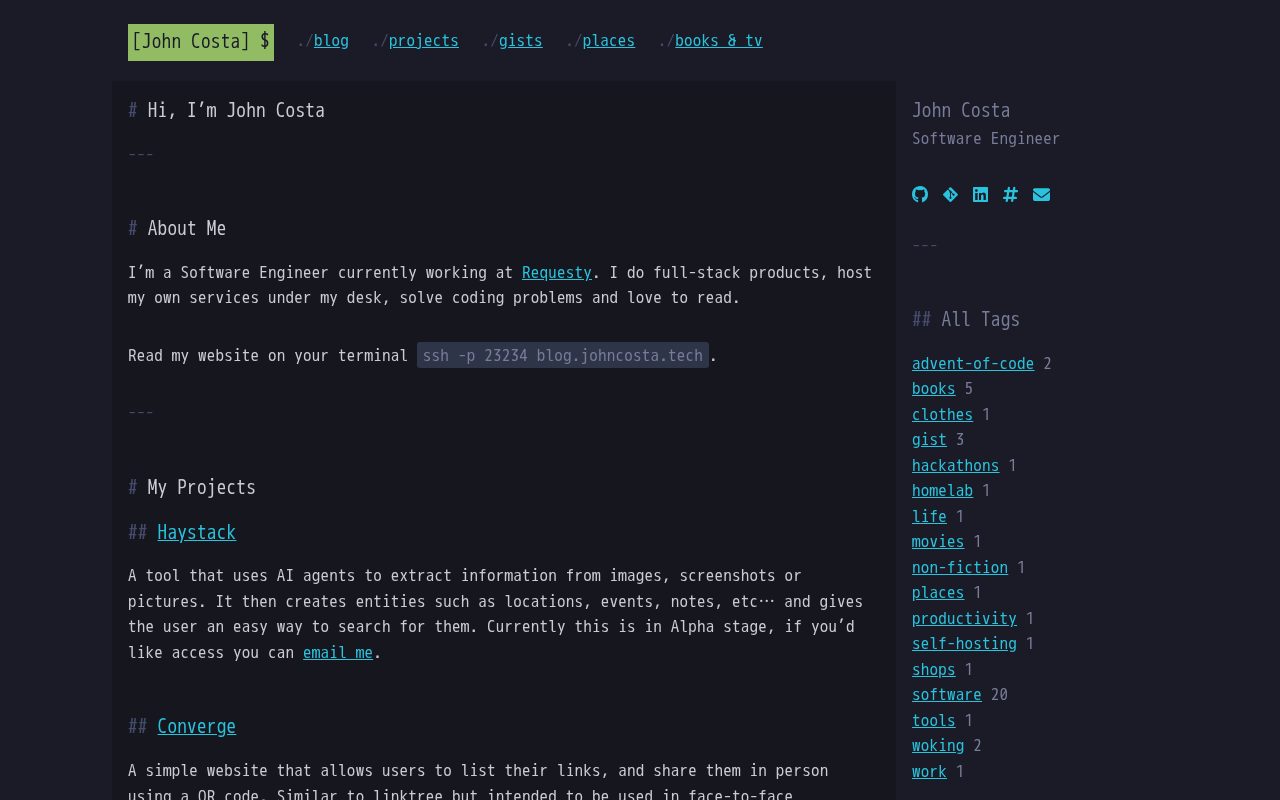Viewport: 1280px width, 800px height.
Task: Open the self-hosting tag
Action: coord(964,644)
